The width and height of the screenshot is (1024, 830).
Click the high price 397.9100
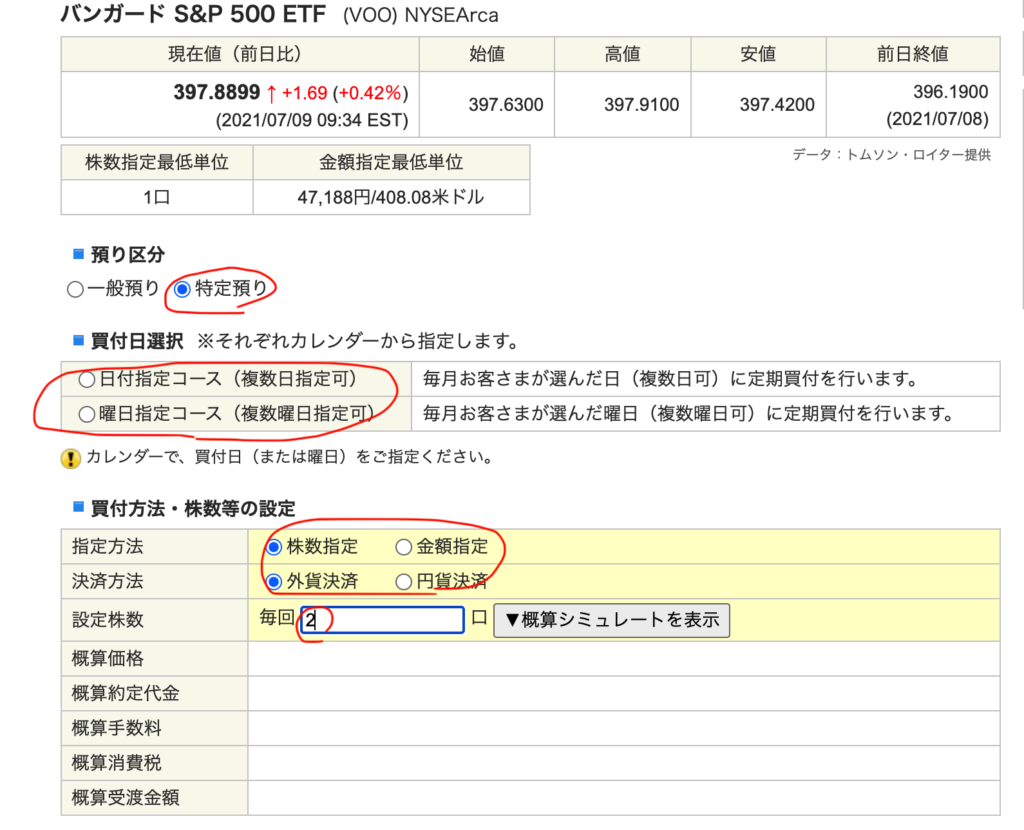[x=641, y=104]
